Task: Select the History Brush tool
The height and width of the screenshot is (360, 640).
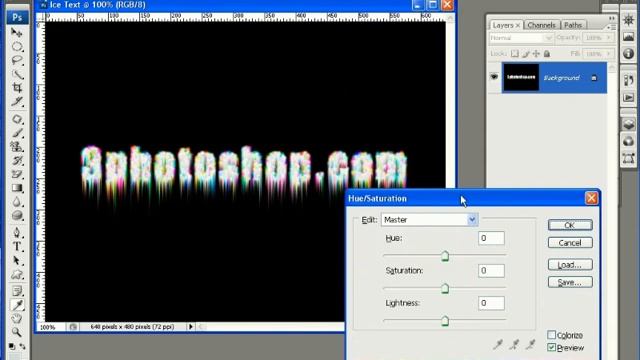Action: pos(17,161)
